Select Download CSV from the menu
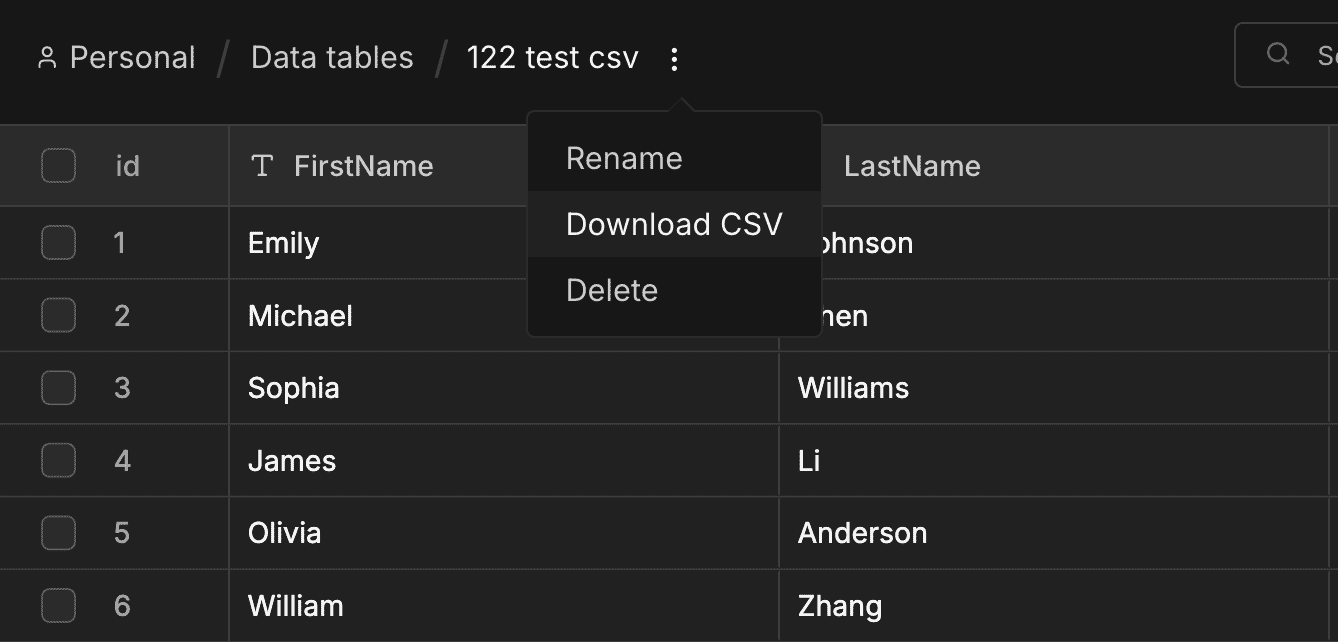1338x642 pixels. [x=675, y=224]
